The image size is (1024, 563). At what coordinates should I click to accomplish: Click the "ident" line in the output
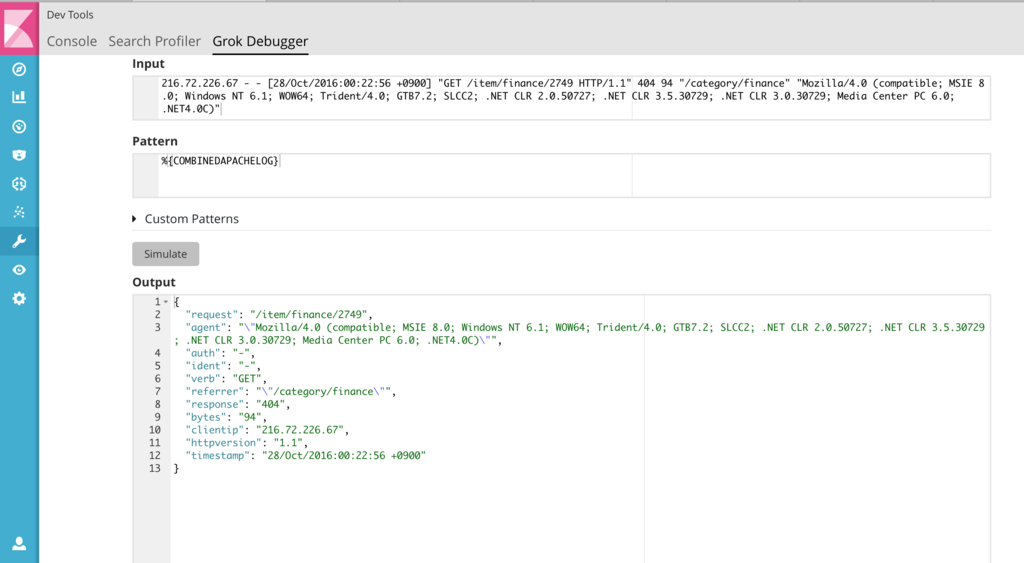click(223, 366)
